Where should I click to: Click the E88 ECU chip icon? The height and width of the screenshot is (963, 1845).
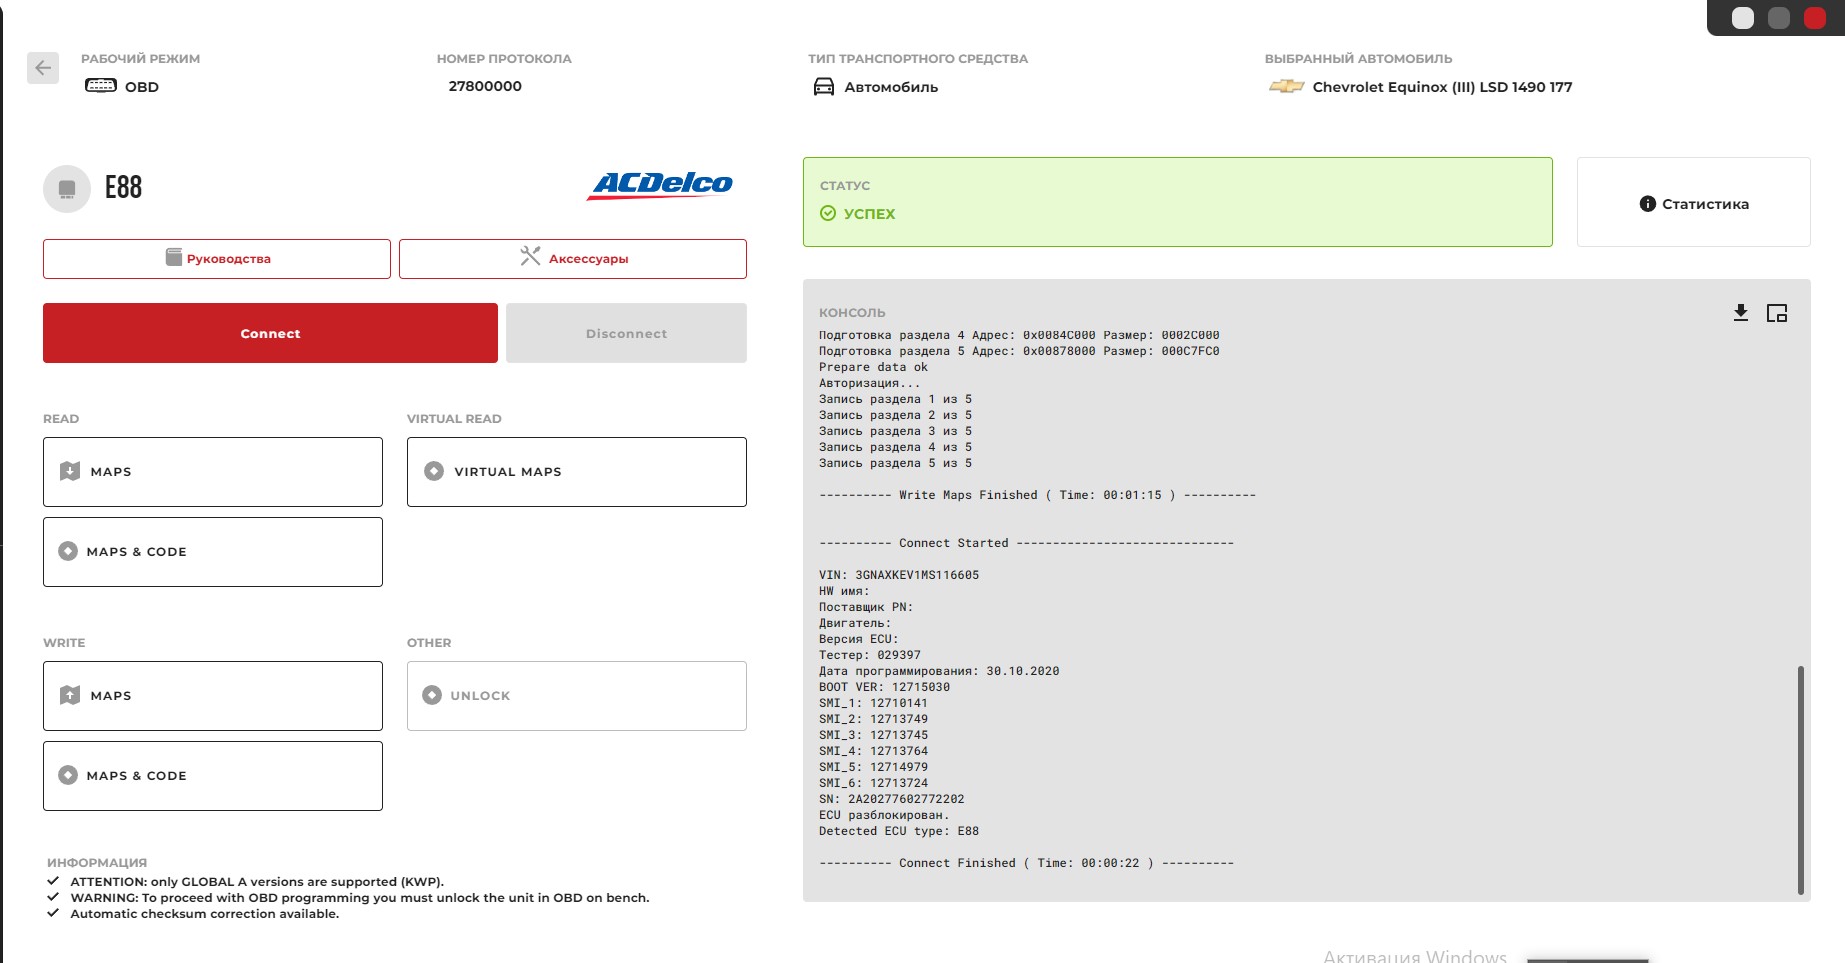[x=67, y=189]
